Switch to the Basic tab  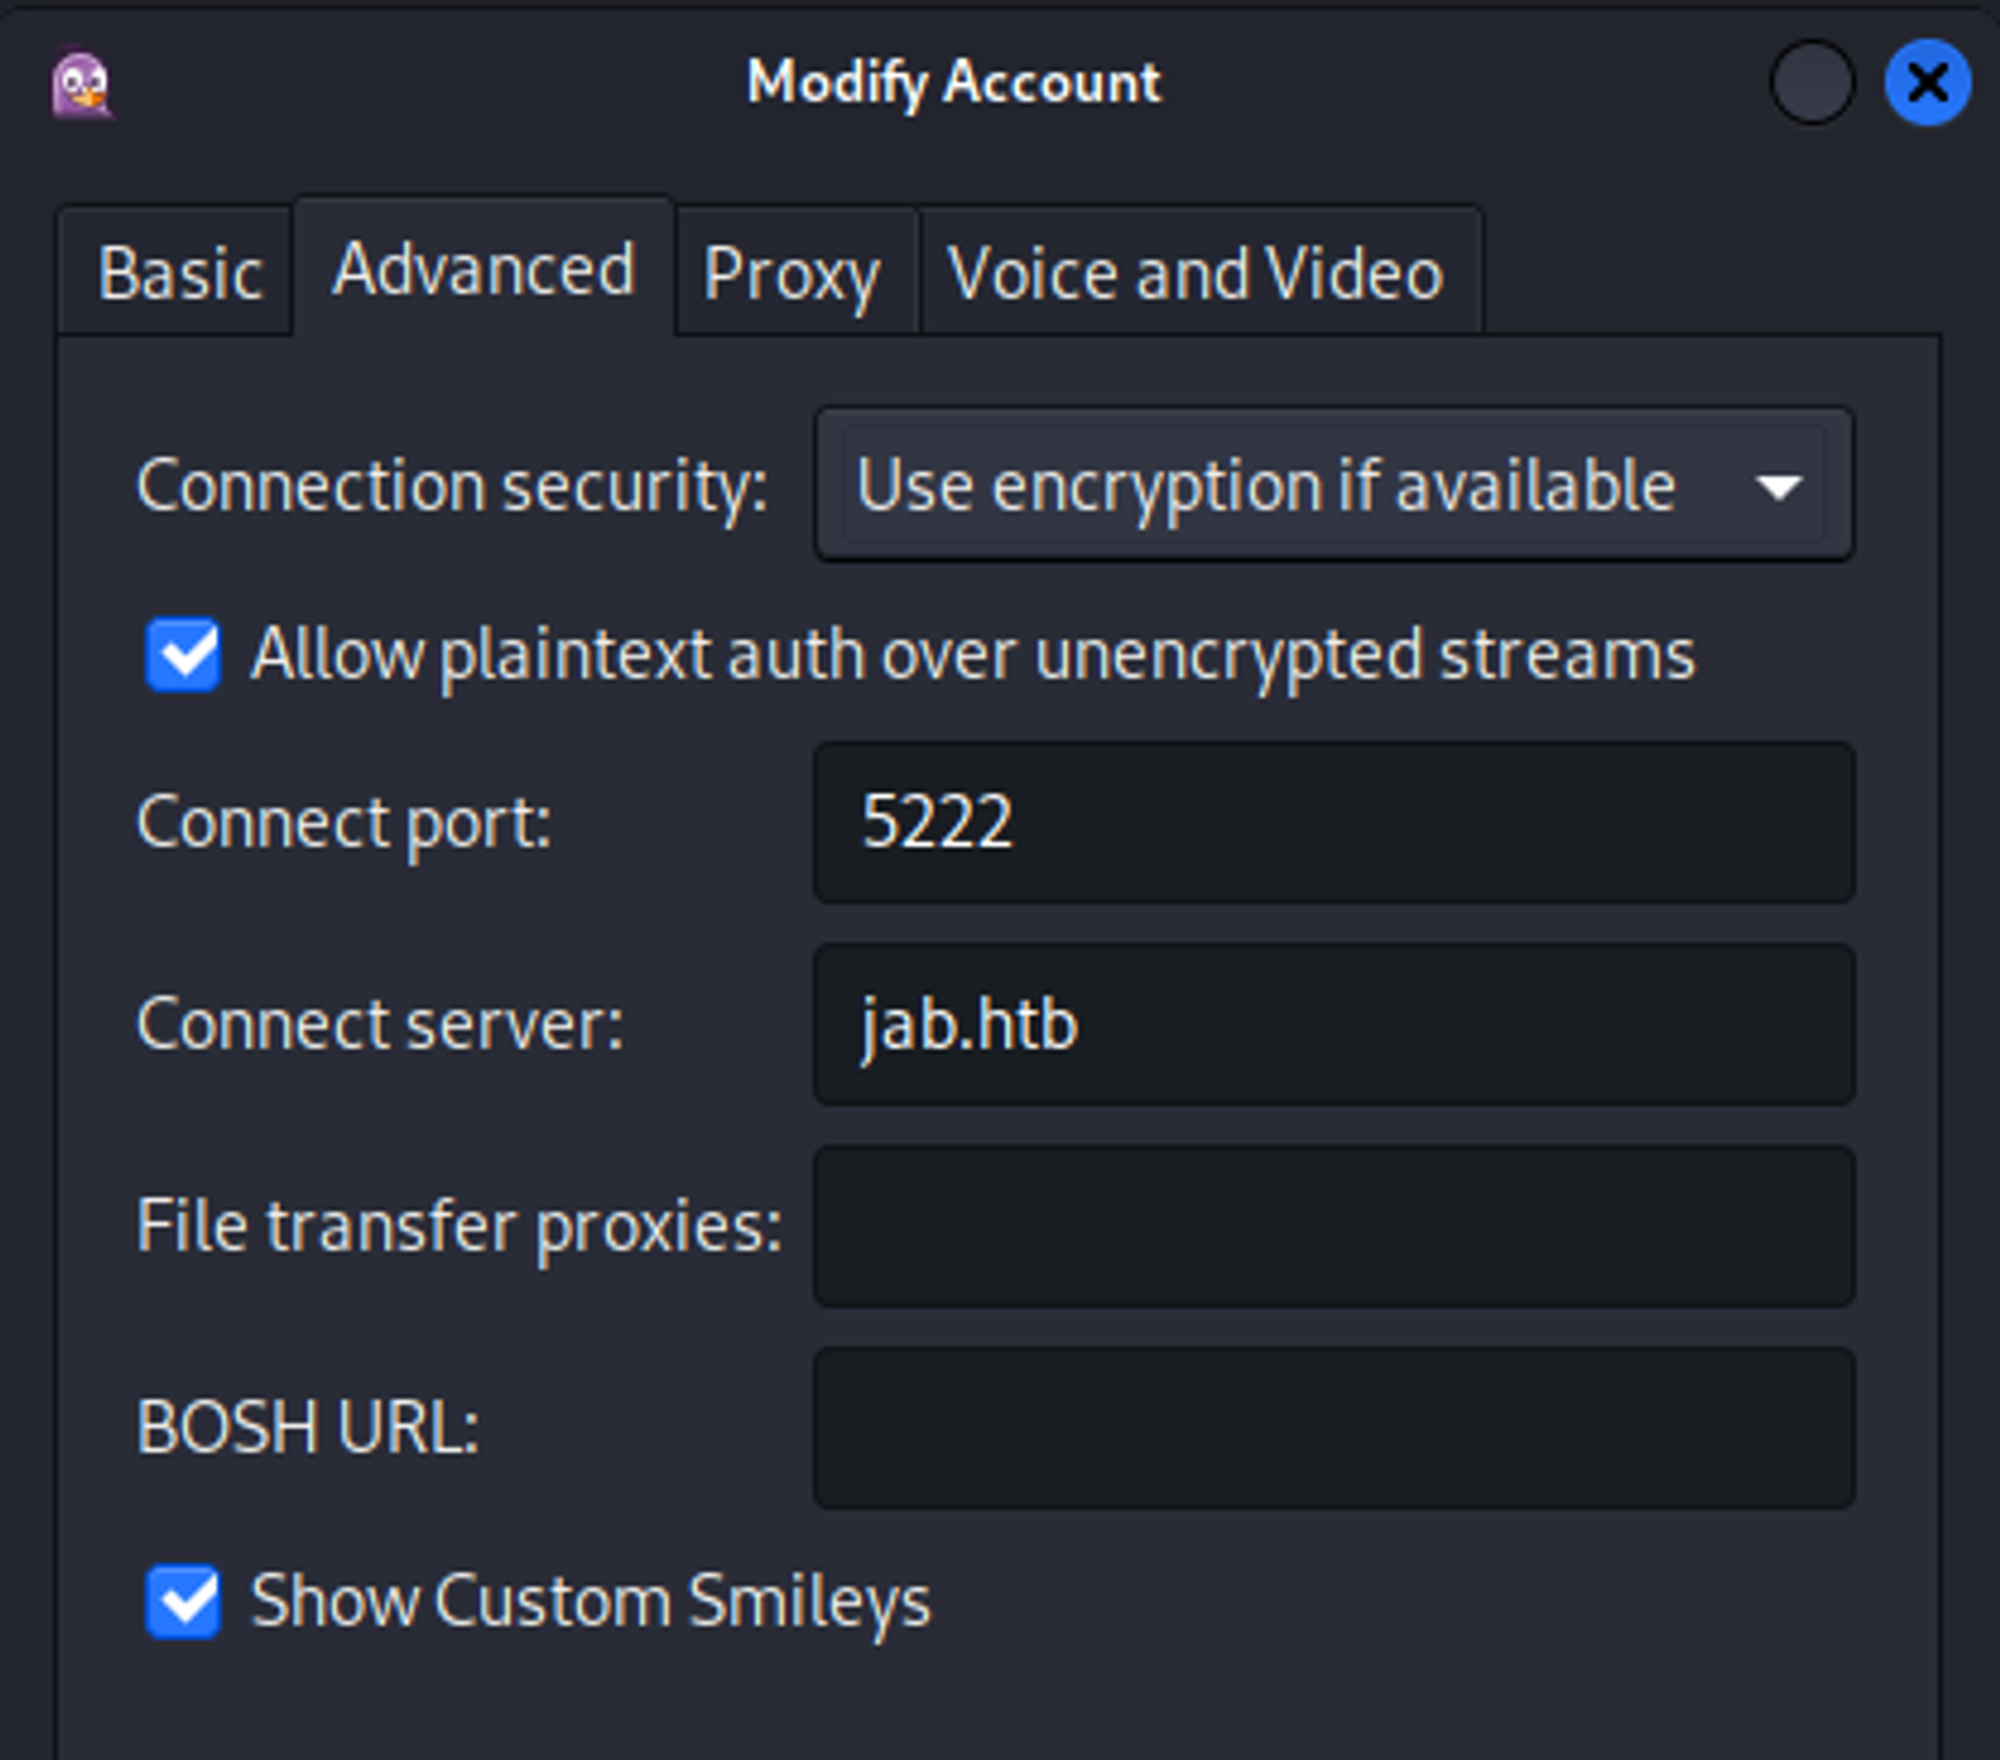click(x=179, y=273)
